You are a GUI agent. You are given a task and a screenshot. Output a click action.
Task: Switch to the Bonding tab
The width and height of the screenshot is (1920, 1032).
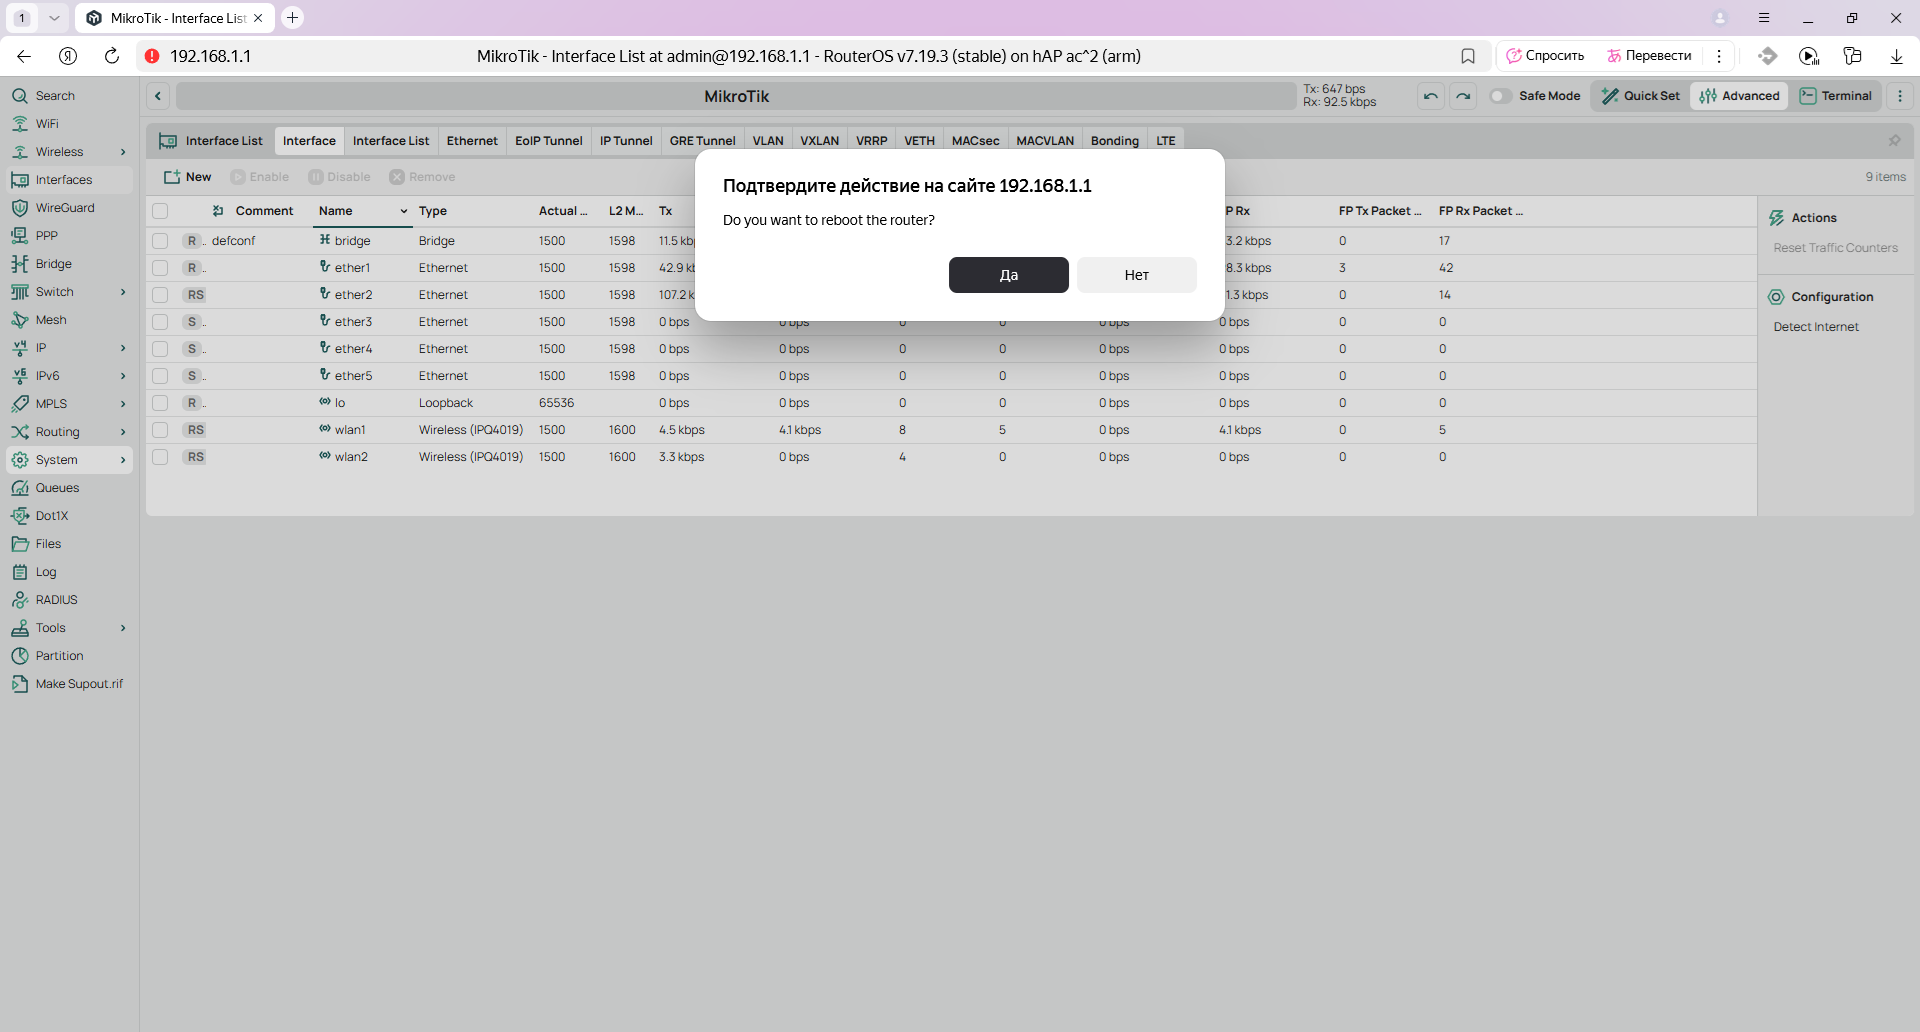1114,141
